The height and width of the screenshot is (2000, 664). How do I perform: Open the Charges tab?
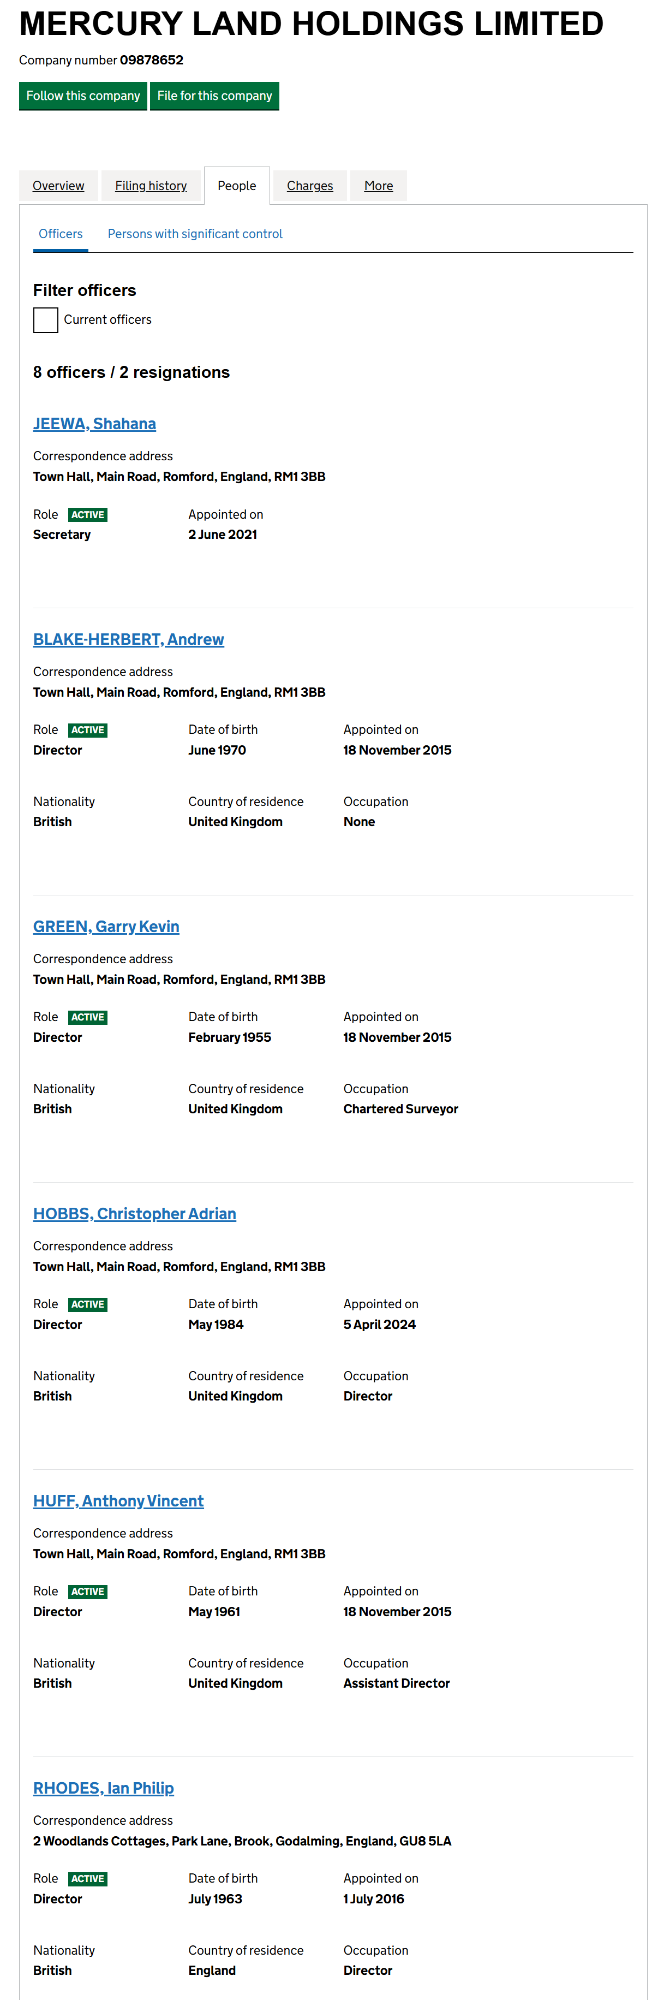(310, 186)
